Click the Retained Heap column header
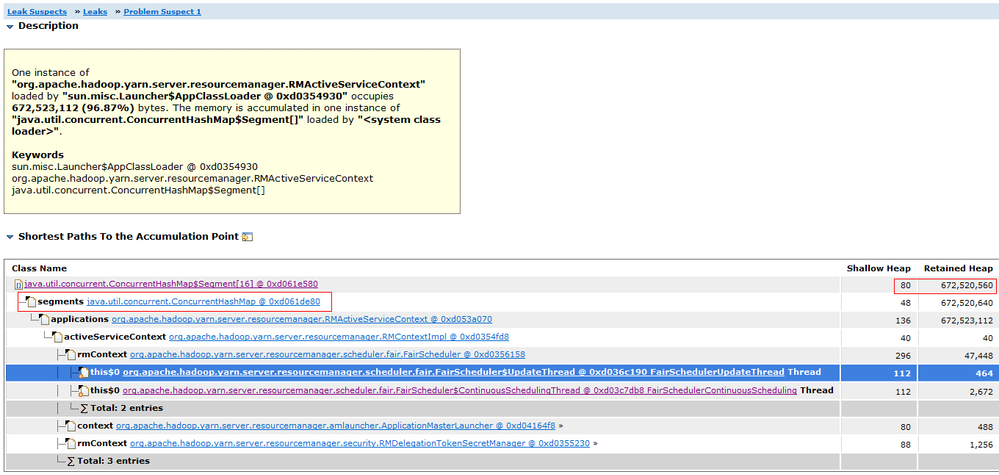The width and height of the screenshot is (999, 475). click(x=958, y=268)
